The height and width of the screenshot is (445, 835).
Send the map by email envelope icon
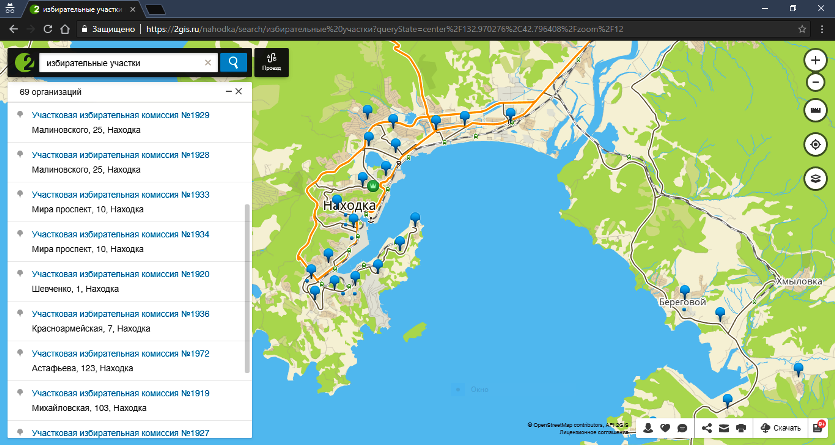point(724,428)
